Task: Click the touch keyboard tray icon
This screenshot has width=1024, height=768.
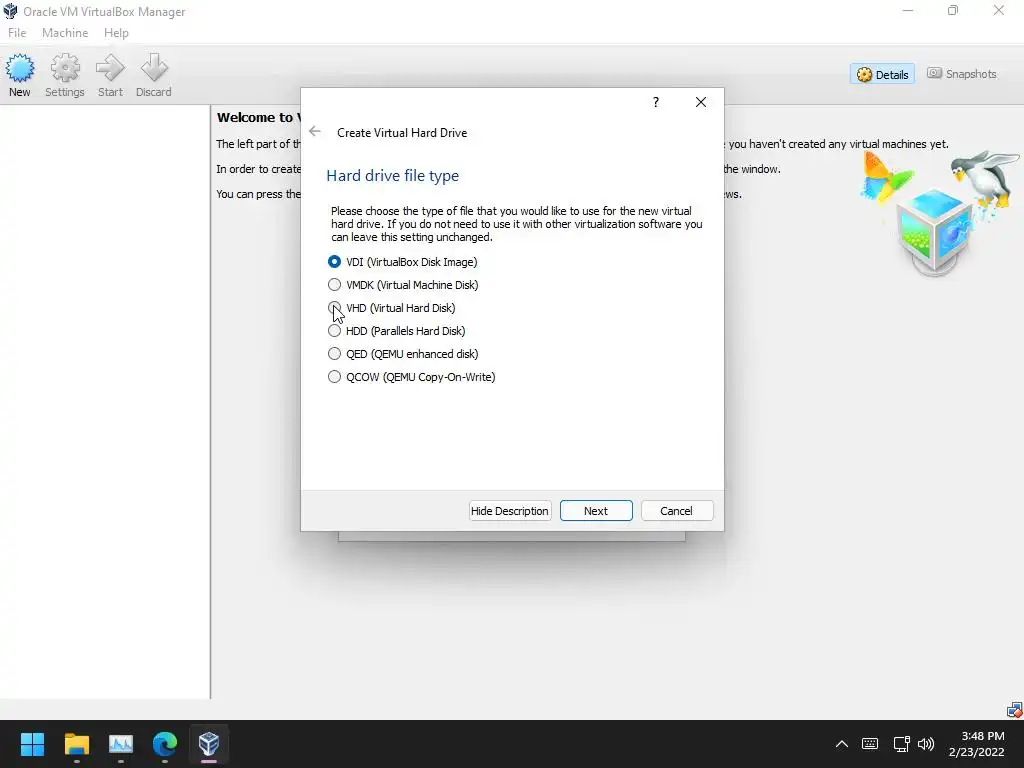Action: tap(870, 744)
